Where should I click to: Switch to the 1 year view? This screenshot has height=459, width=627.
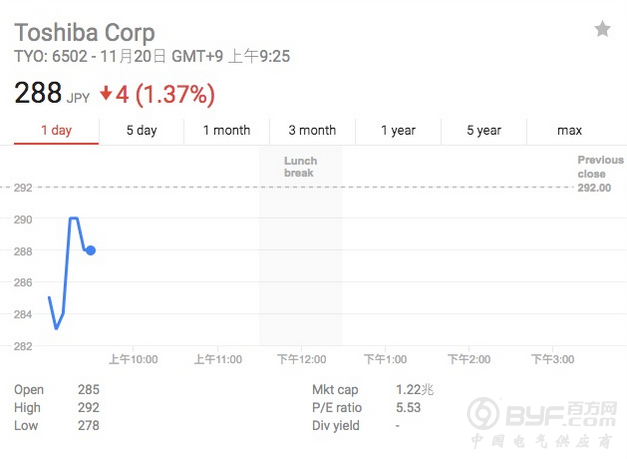[398, 131]
